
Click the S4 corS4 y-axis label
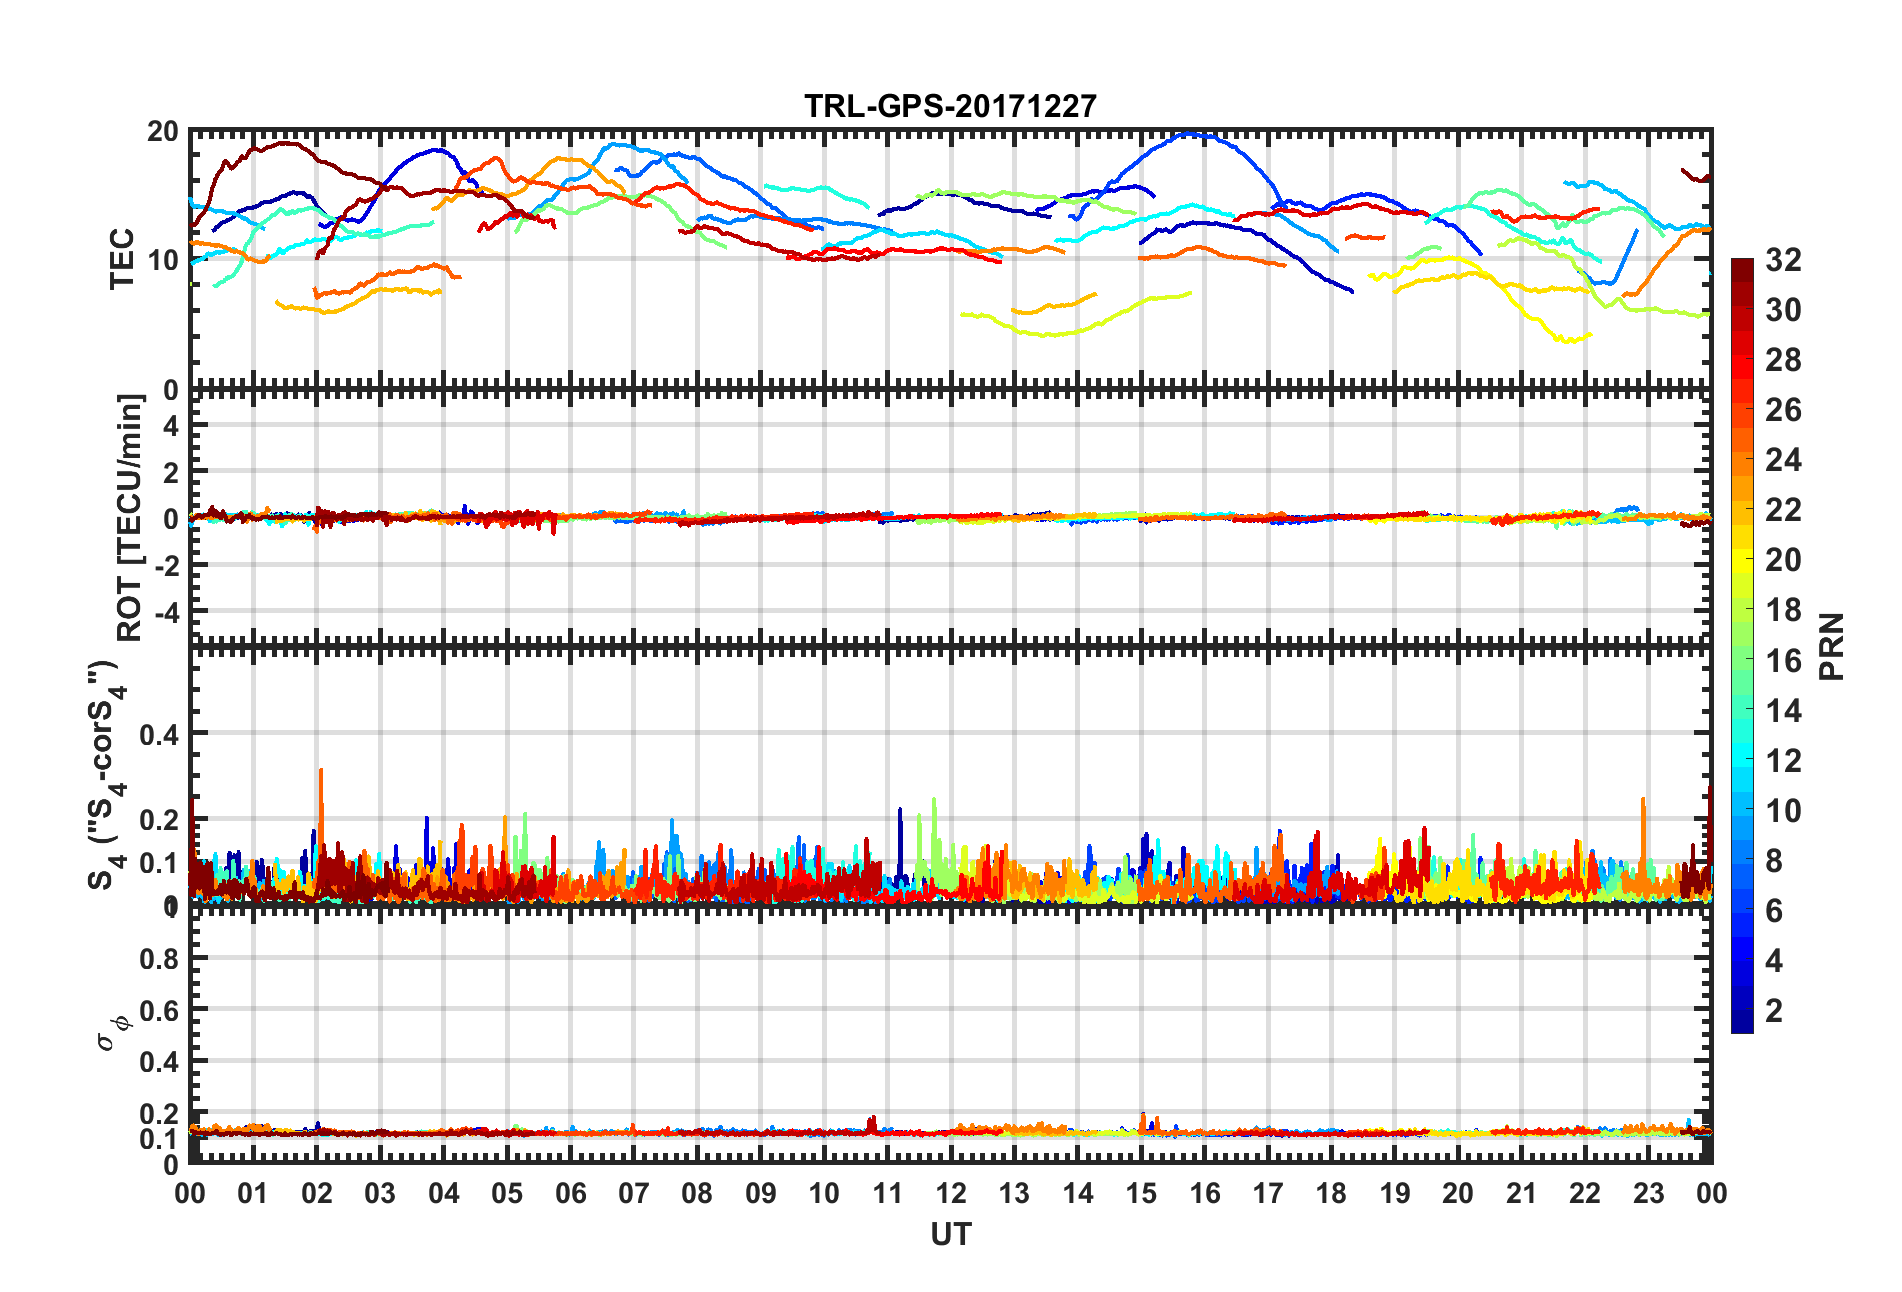pos(104,774)
